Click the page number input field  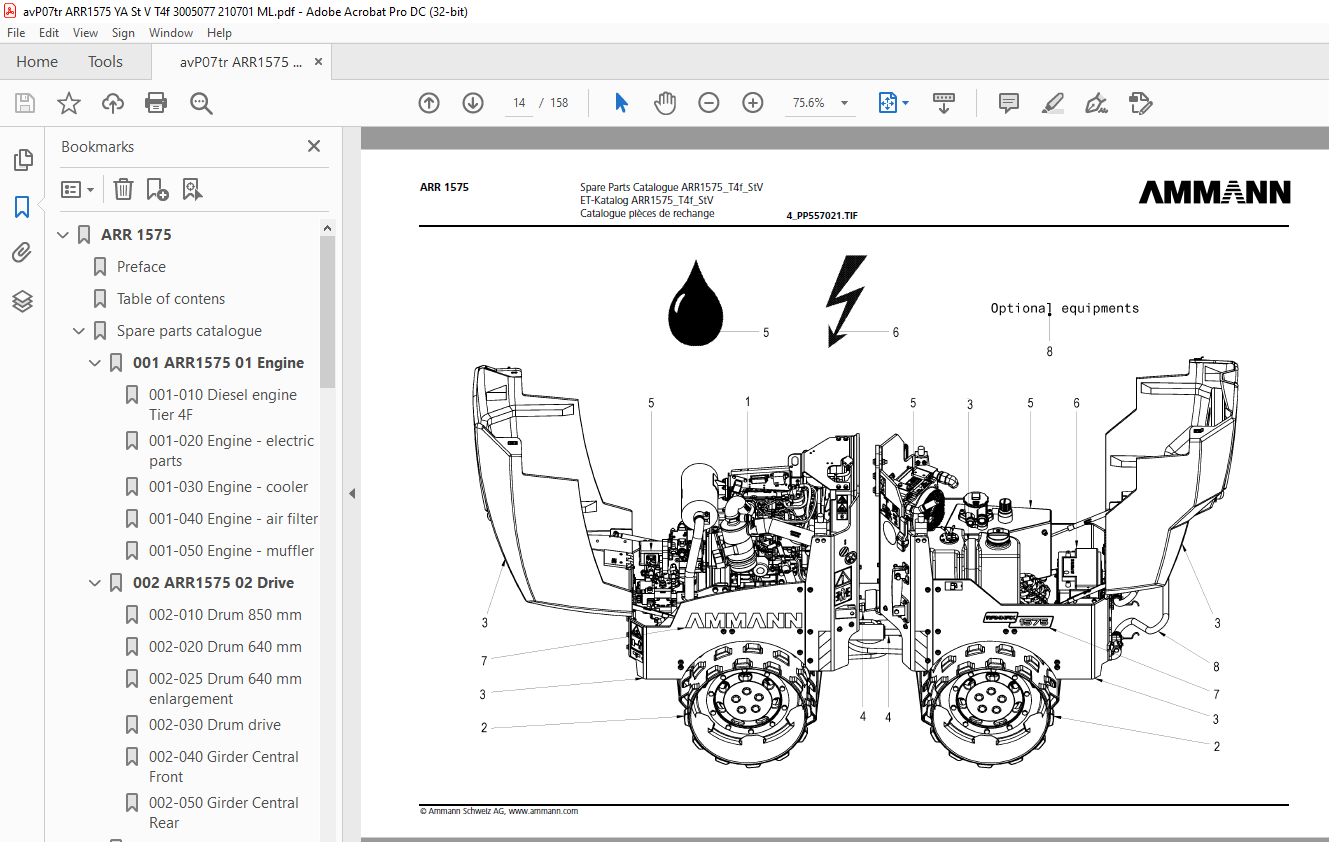(519, 103)
